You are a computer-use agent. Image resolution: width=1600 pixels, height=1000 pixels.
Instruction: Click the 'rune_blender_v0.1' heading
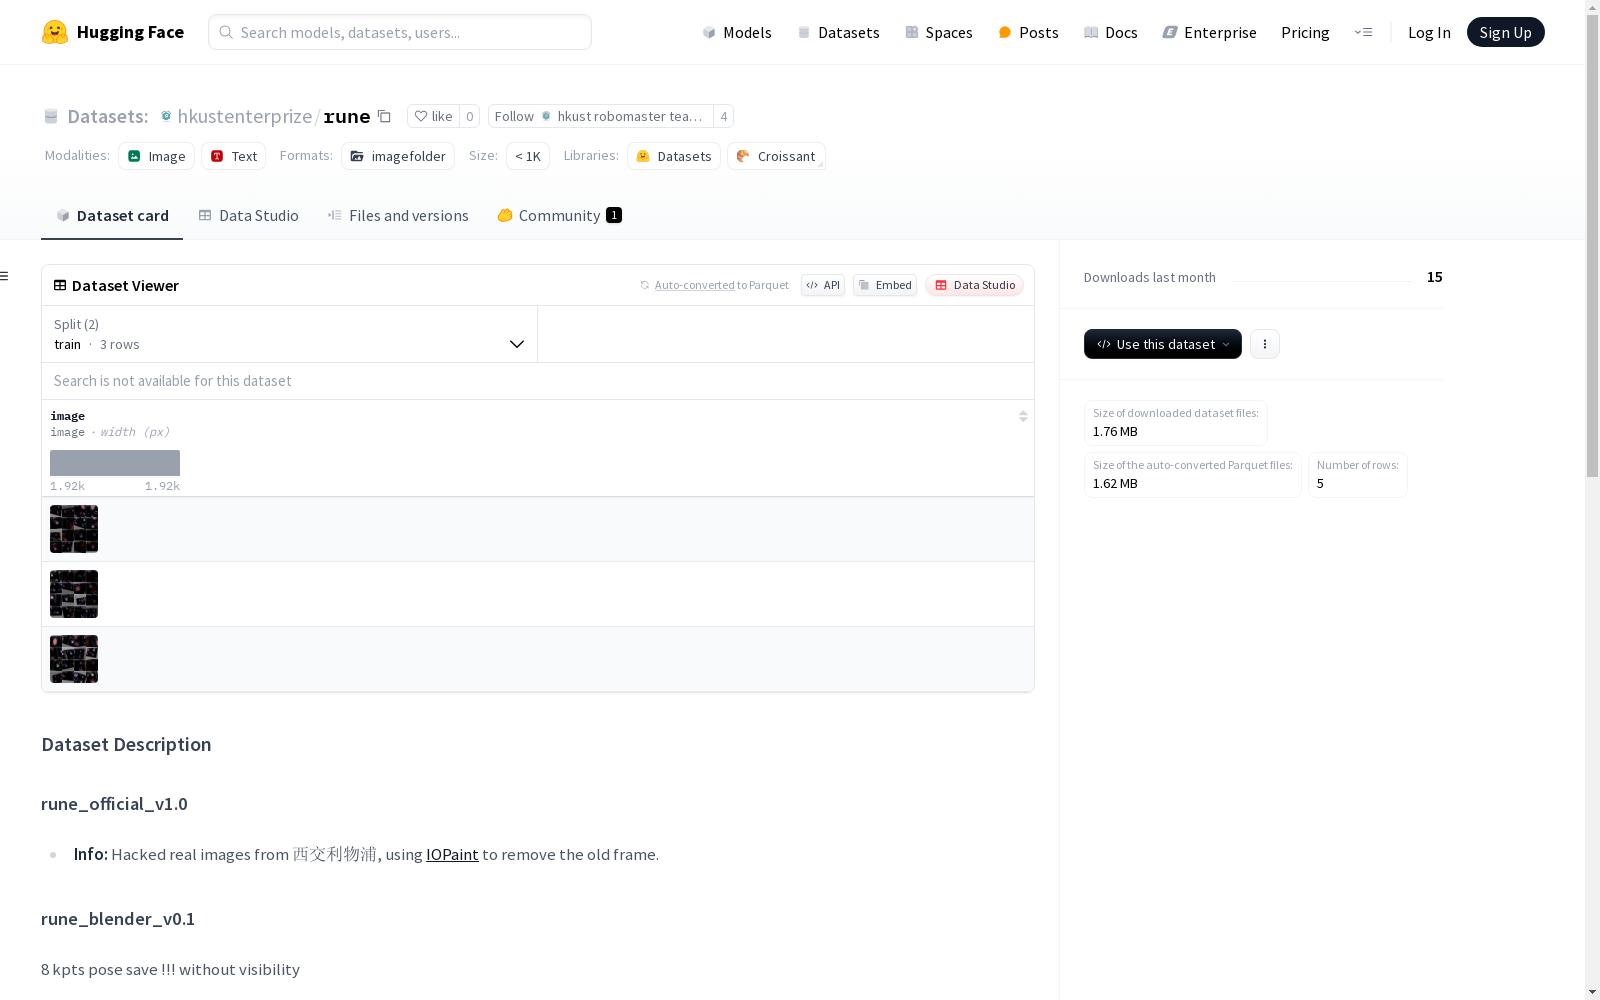pyautogui.click(x=118, y=919)
